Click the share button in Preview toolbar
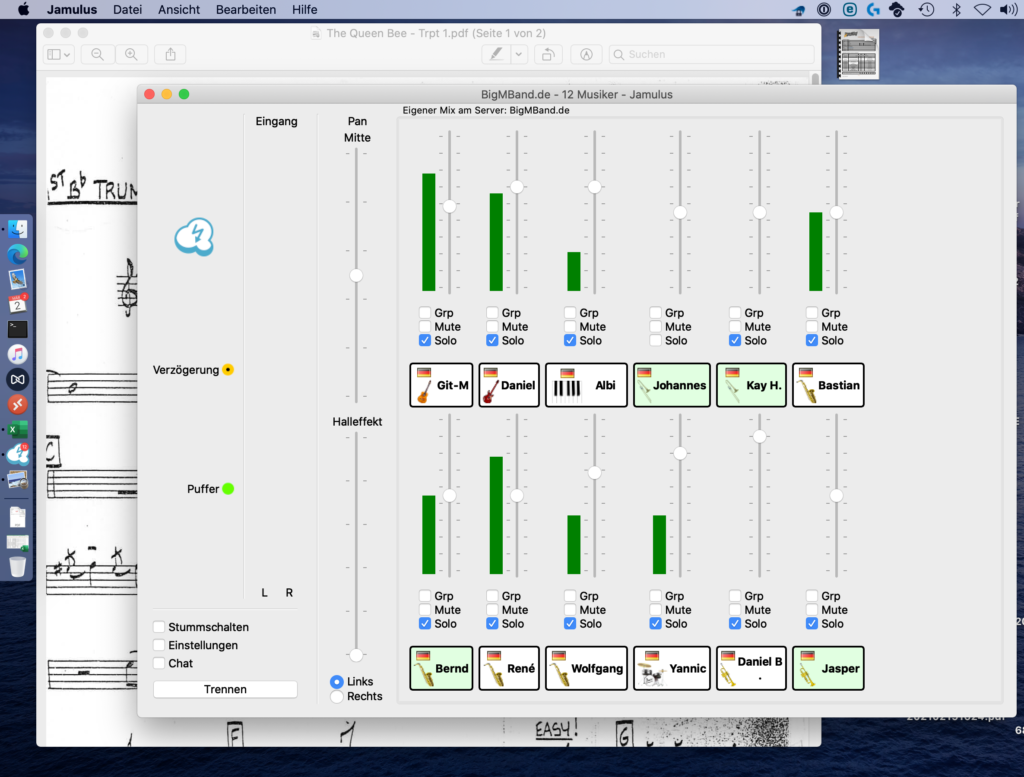The width and height of the screenshot is (1024, 777). (x=170, y=54)
